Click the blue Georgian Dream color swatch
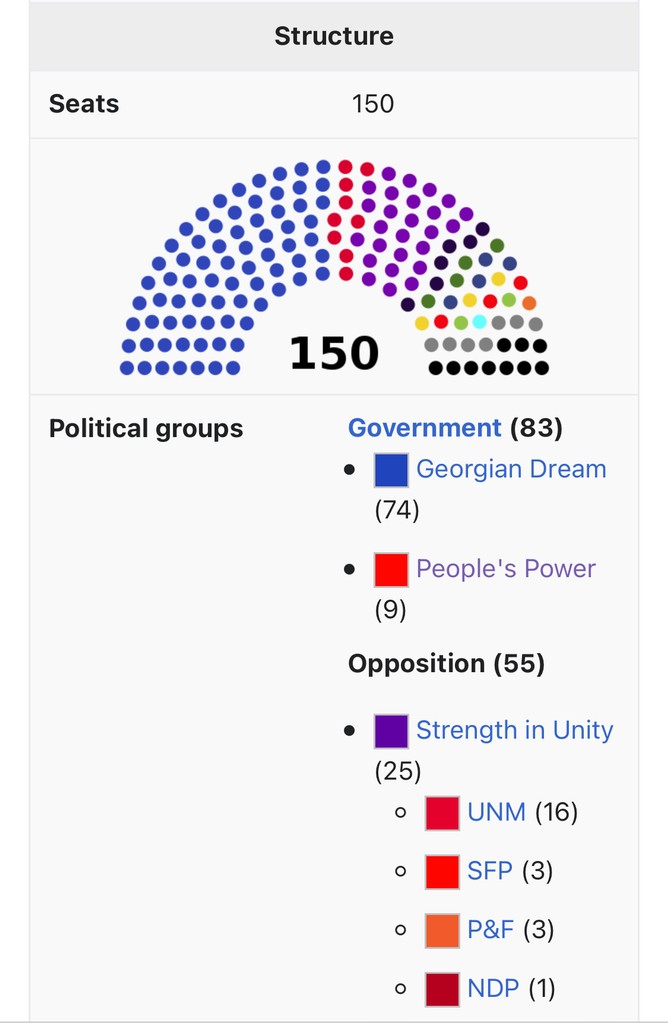Screen dimensions: 668x1024 click(x=391, y=470)
